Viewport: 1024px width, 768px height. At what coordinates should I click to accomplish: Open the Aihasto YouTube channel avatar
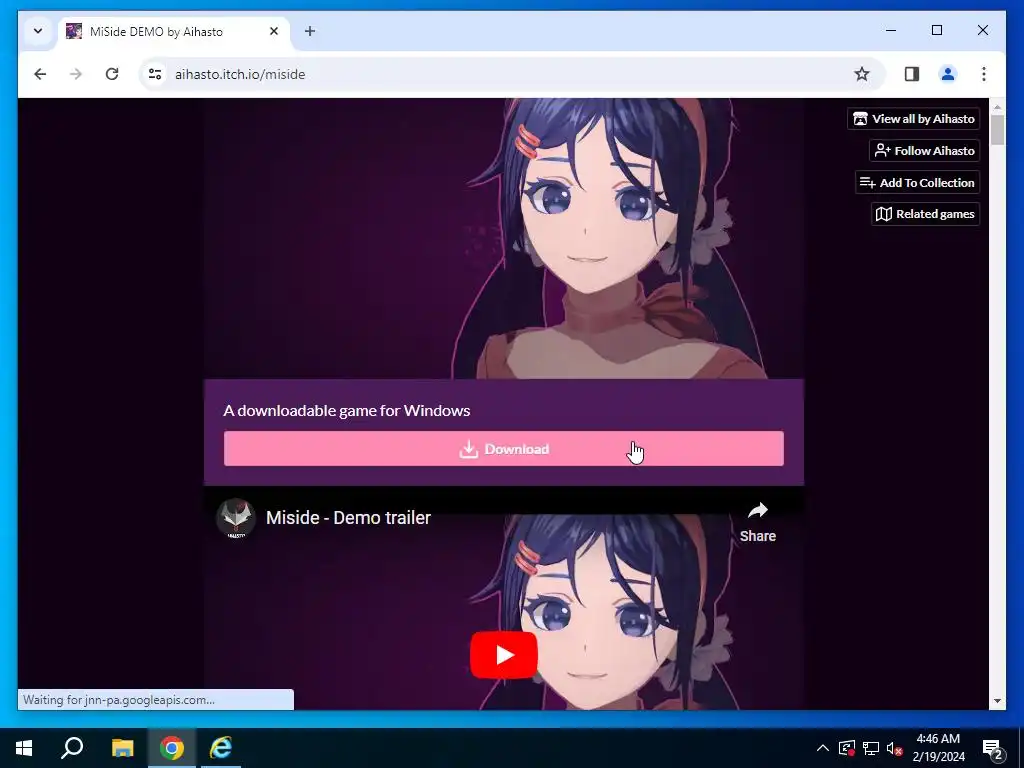tap(236, 519)
